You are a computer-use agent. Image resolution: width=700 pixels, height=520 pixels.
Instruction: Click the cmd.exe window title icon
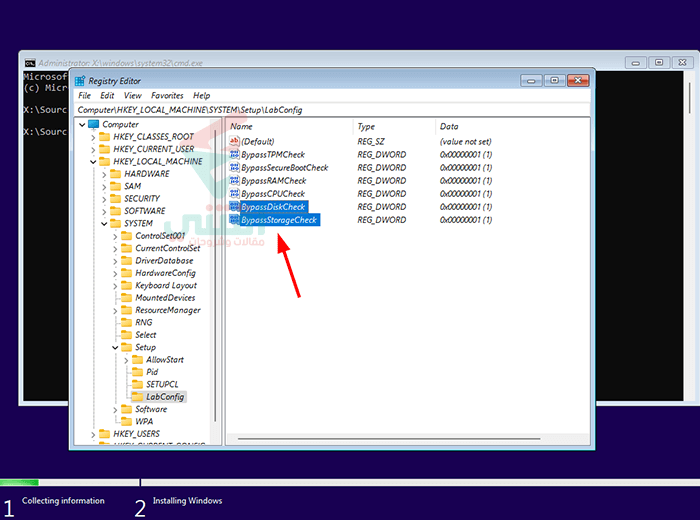30,63
